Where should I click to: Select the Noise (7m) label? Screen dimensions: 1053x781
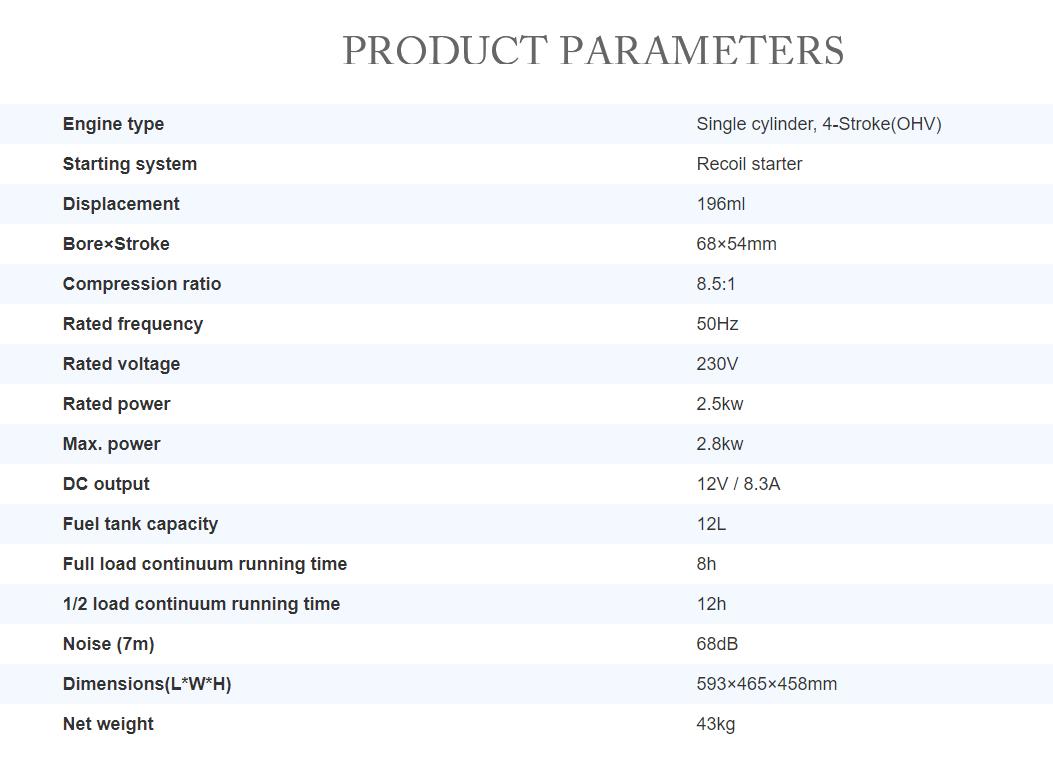coord(108,644)
